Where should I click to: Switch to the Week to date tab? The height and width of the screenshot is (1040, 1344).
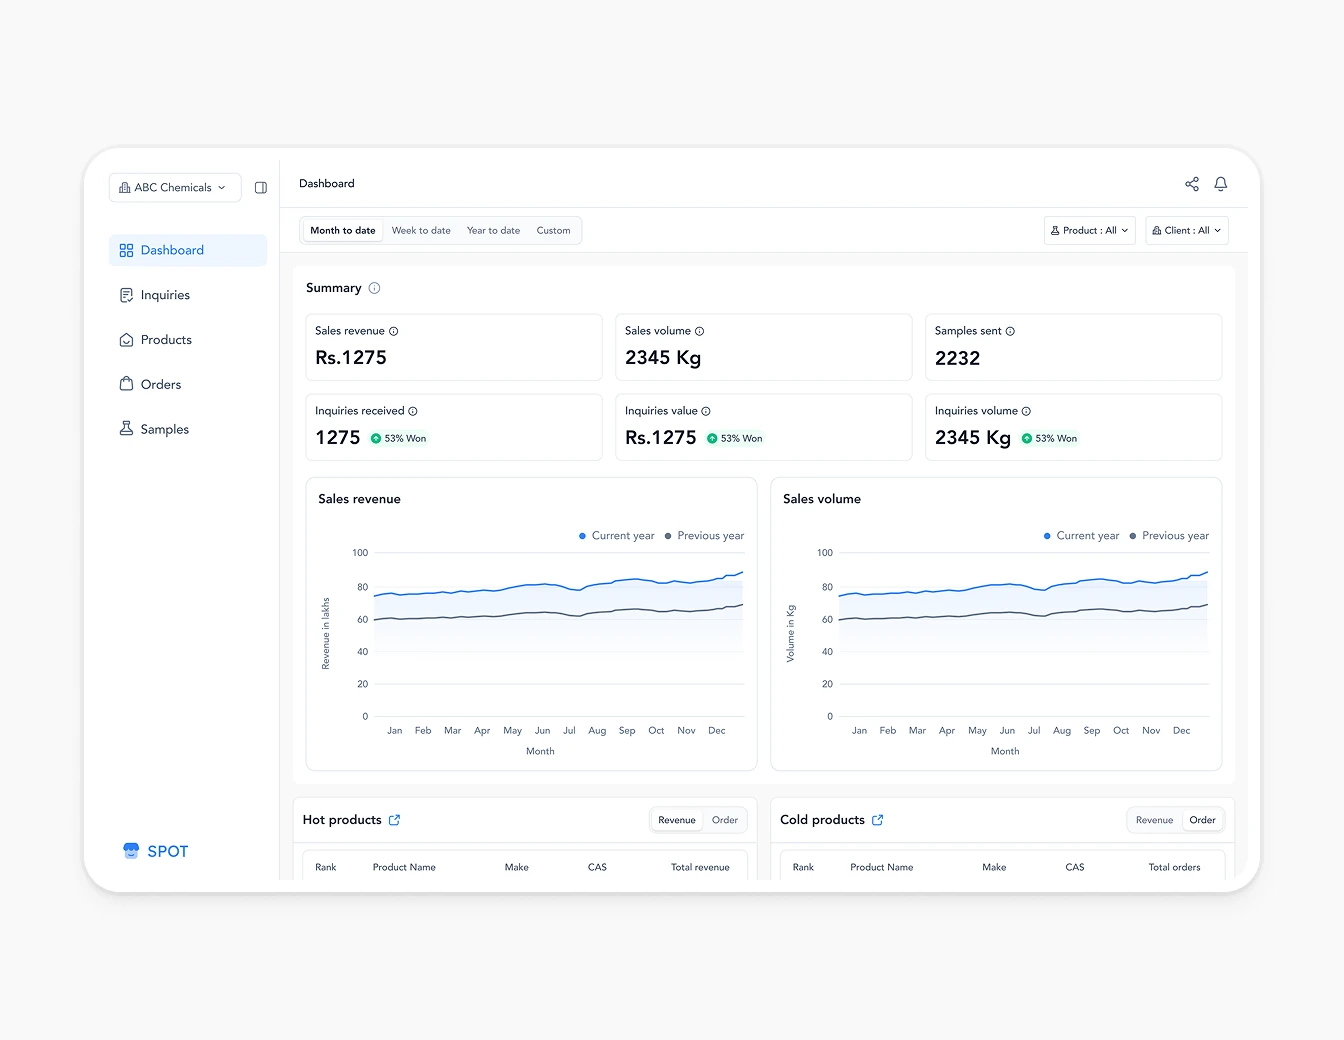(x=421, y=230)
